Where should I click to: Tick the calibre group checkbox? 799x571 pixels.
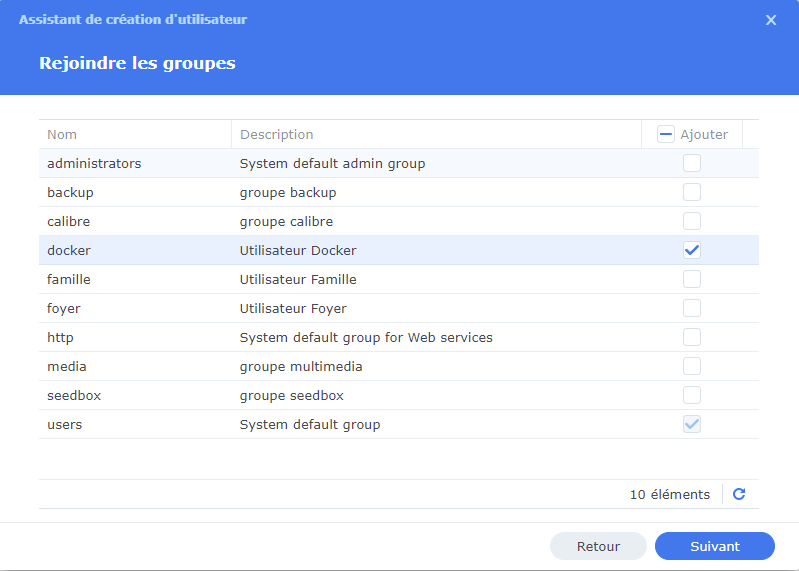[692, 221]
